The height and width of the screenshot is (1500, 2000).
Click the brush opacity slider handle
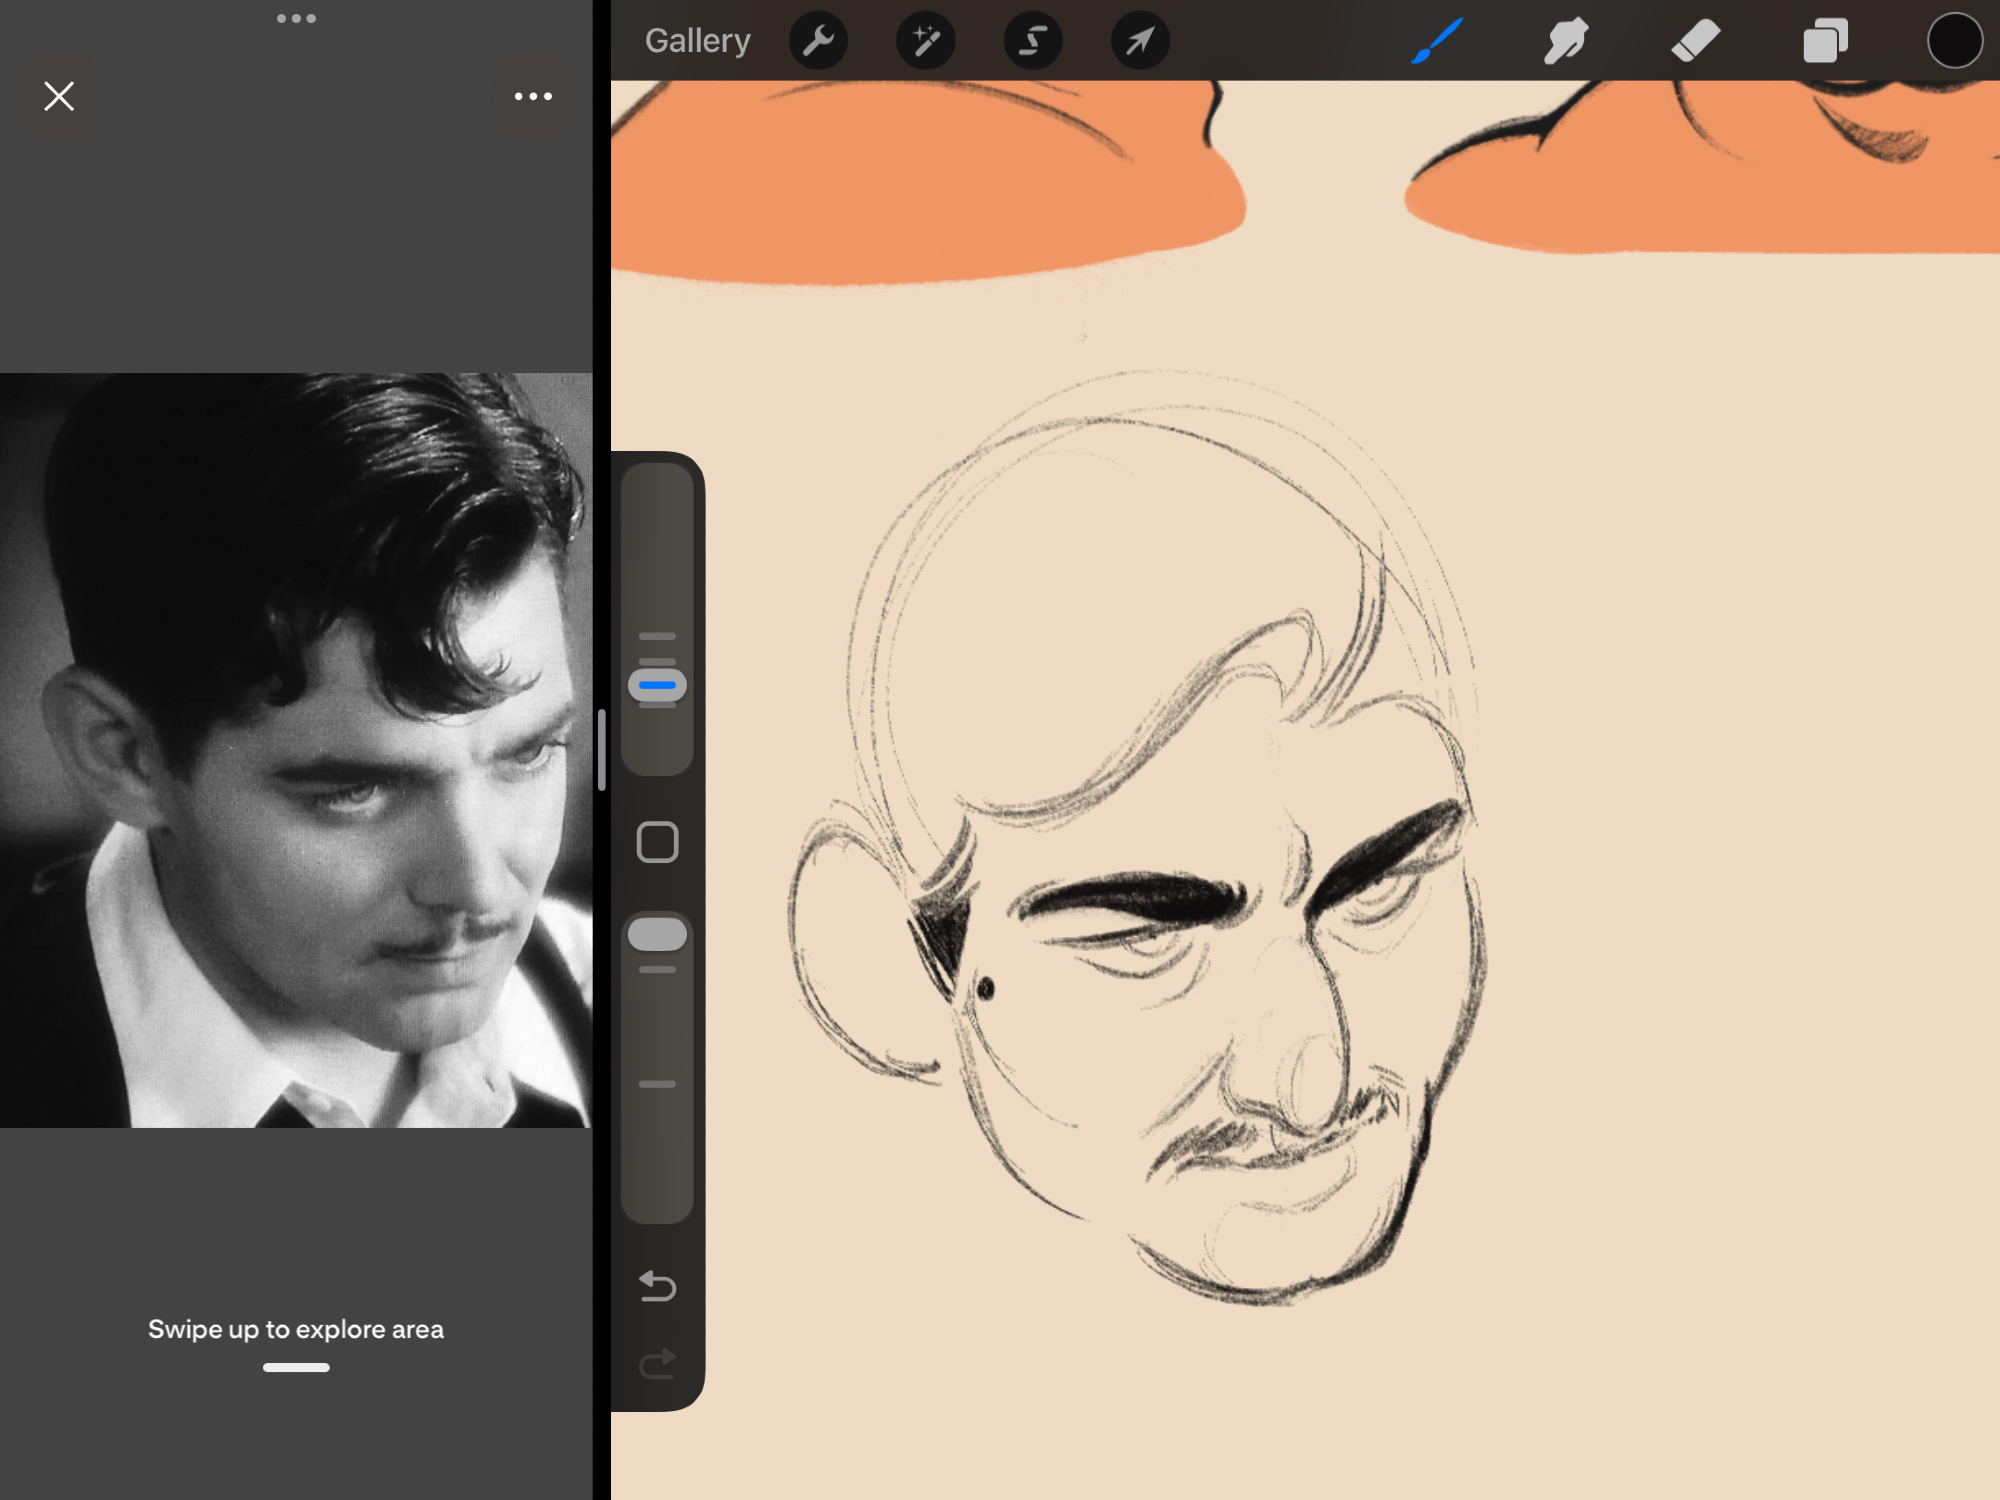pos(657,934)
